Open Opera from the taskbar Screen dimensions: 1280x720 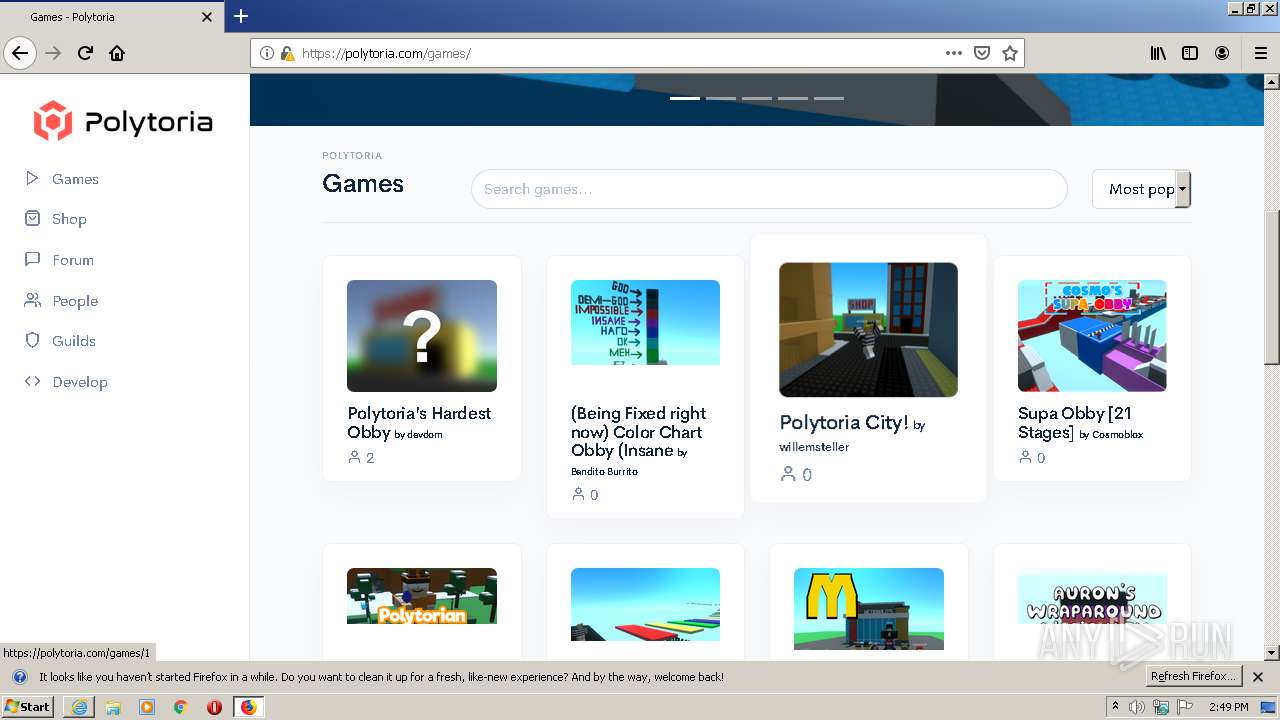[214, 707]
